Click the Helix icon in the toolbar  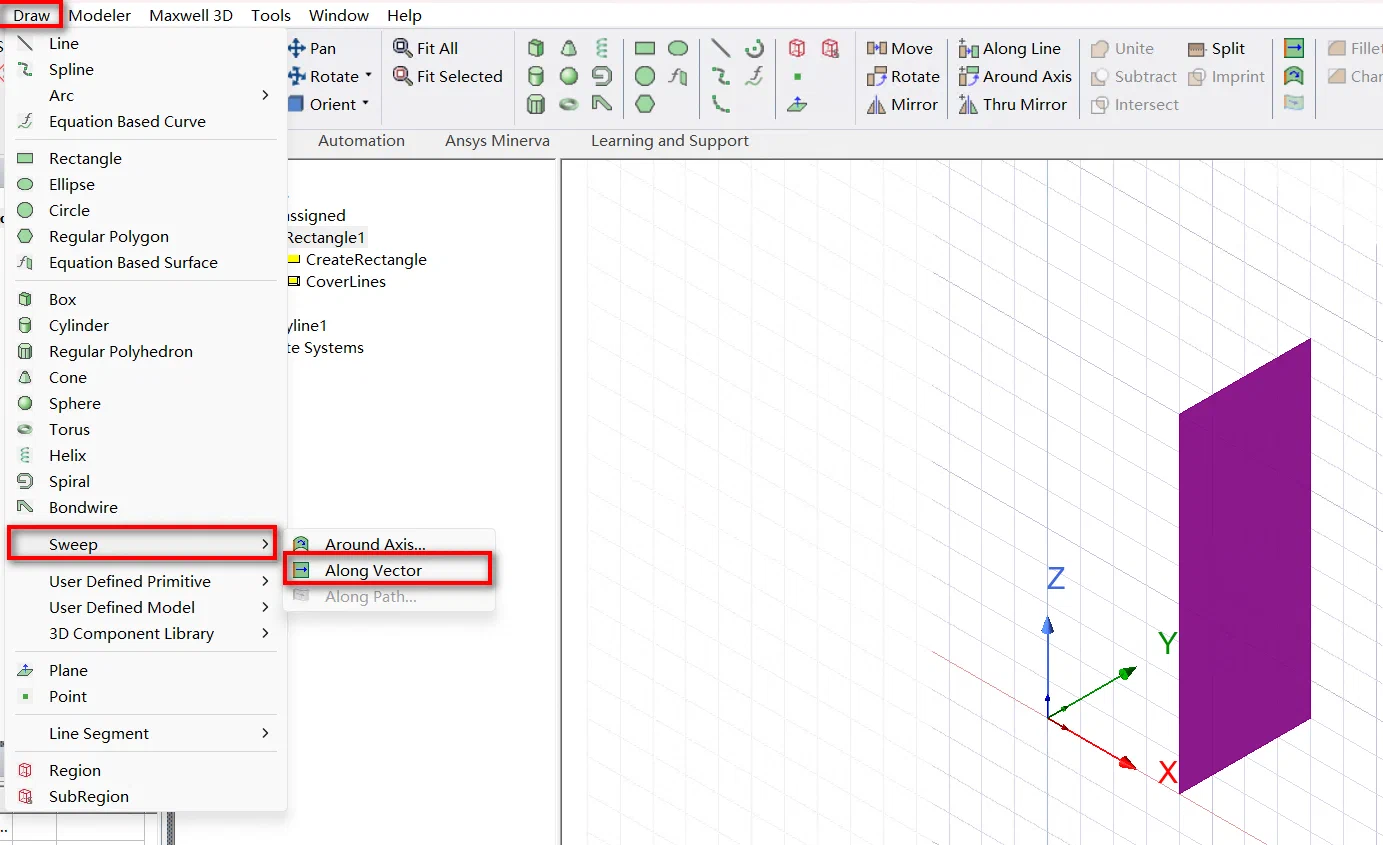click(x=601, y=48)
